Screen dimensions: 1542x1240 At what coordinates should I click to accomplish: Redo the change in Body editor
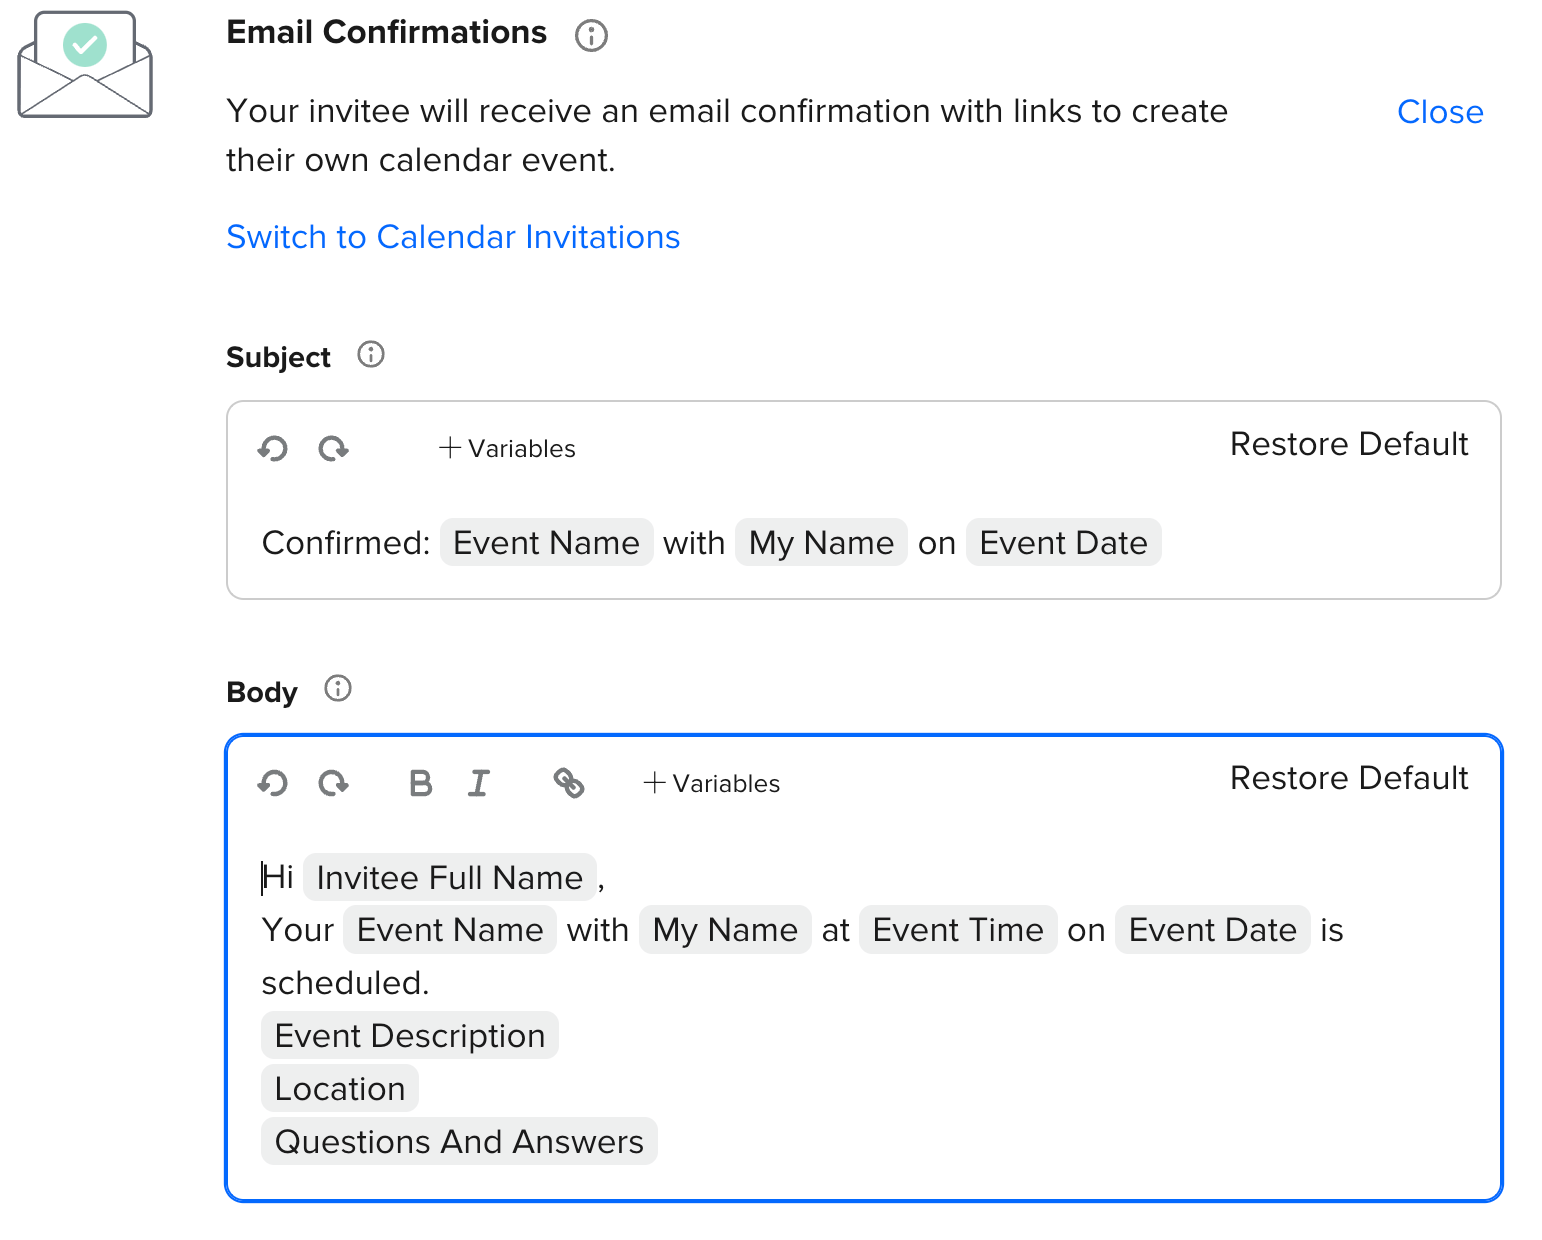pos(333,783)
